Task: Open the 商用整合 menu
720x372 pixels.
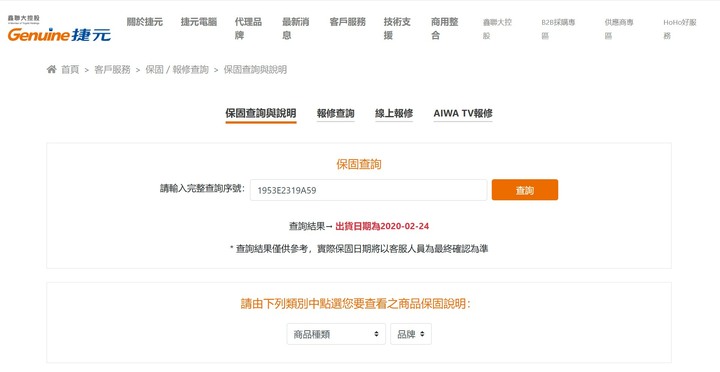Action: point(444,28)
